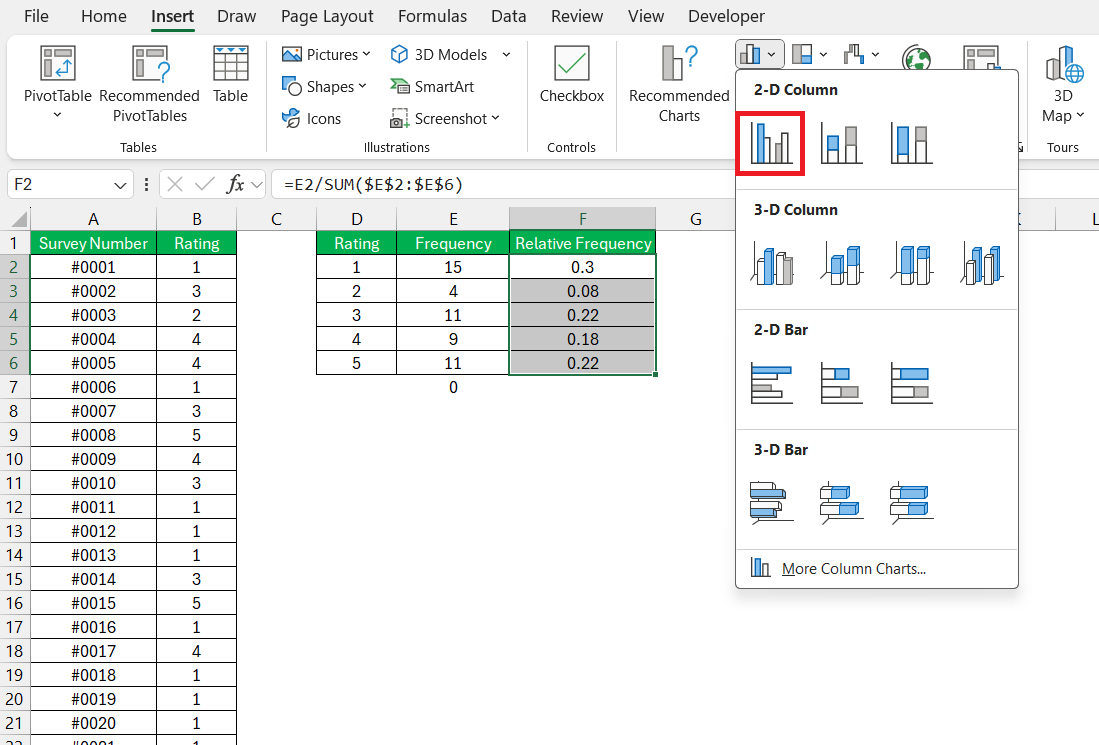Choose 2-D Stacked Column chart

click(841, 143)
